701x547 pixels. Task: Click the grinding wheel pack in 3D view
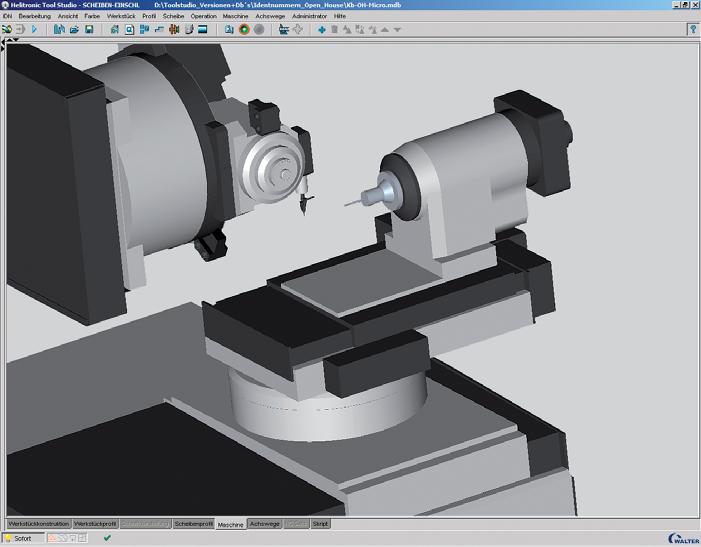(x=274, y=168)
